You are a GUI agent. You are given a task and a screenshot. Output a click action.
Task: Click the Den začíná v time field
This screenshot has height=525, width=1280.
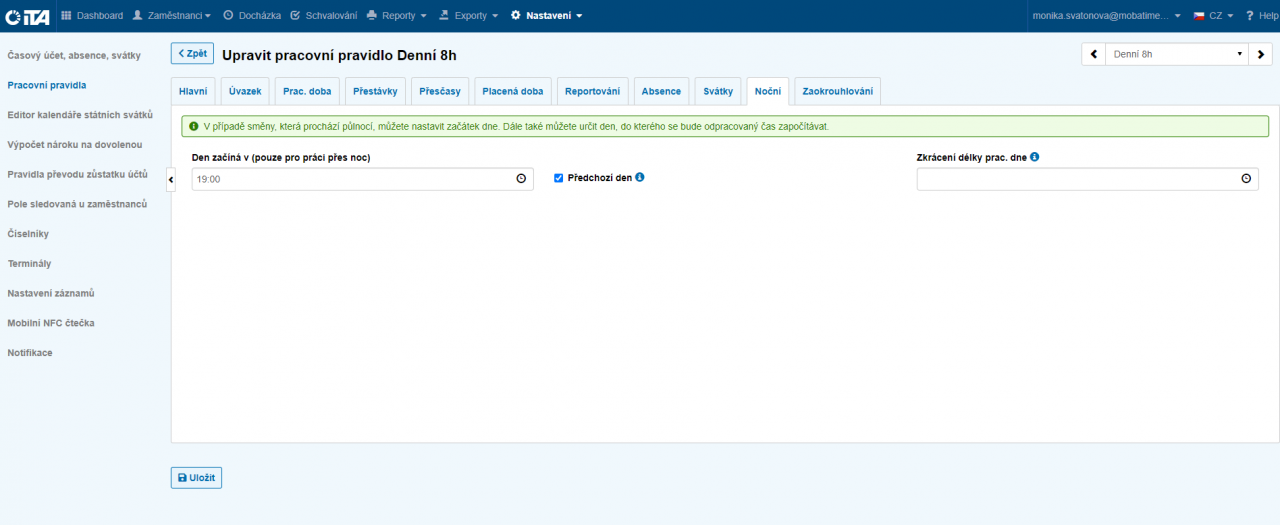click(x=350, y=179)
